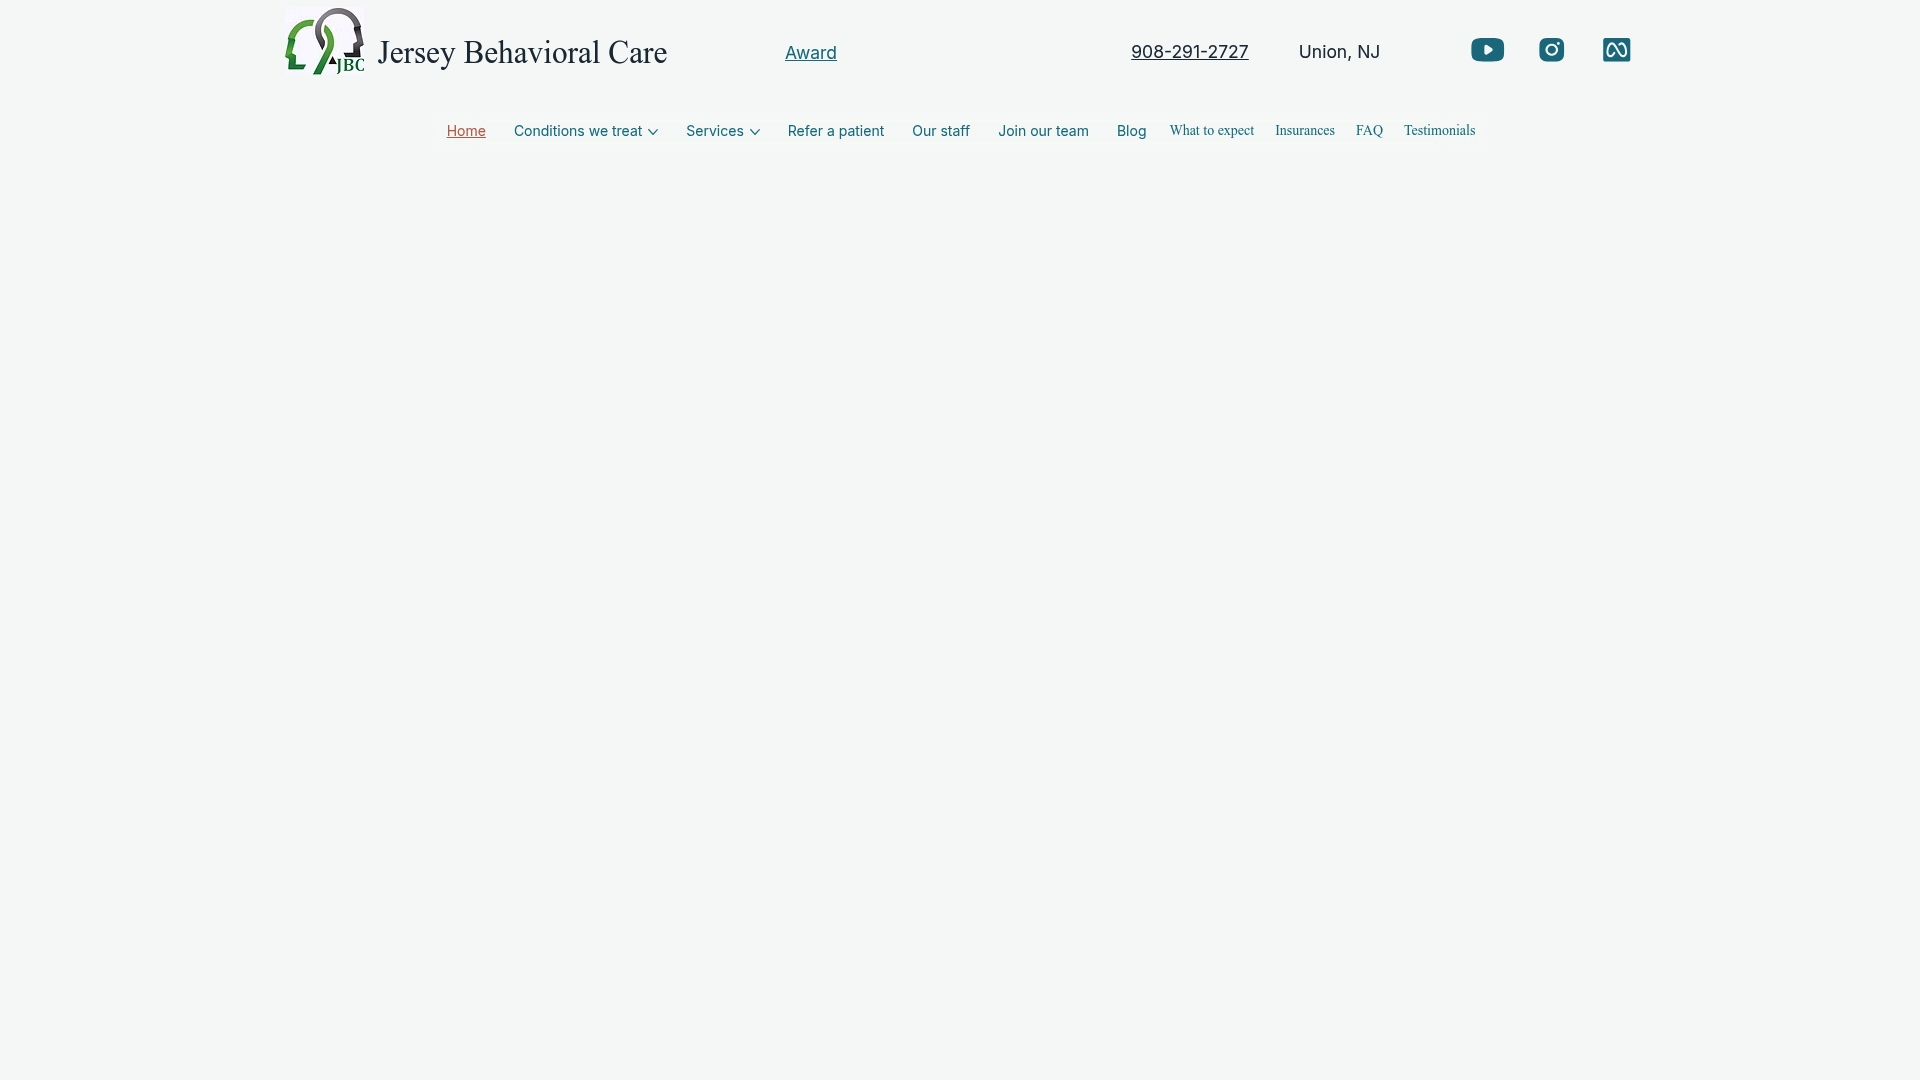Click the Union, NJ location text
This screenshot has height=1080, width=1920.
1339,51
